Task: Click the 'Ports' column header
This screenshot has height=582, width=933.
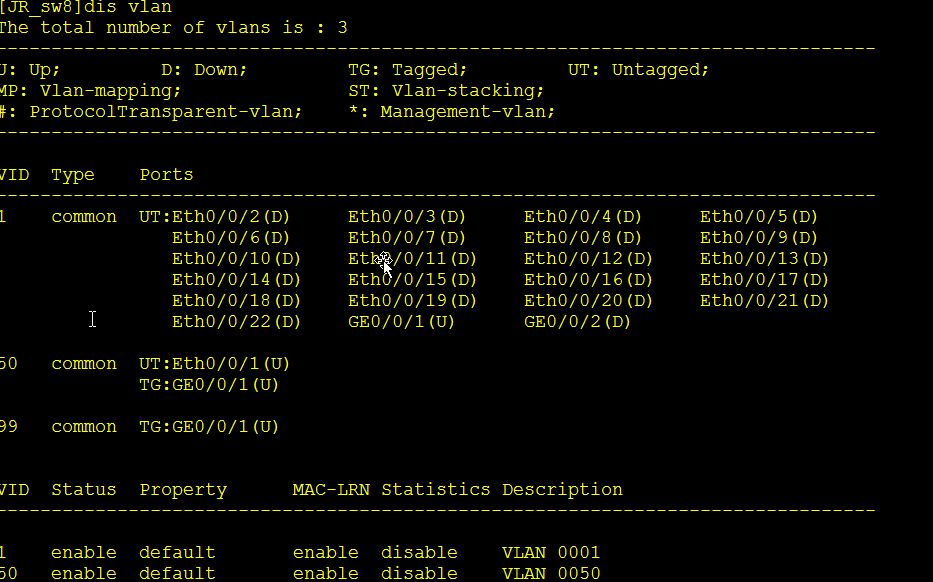Action: (x=166, y=175)
